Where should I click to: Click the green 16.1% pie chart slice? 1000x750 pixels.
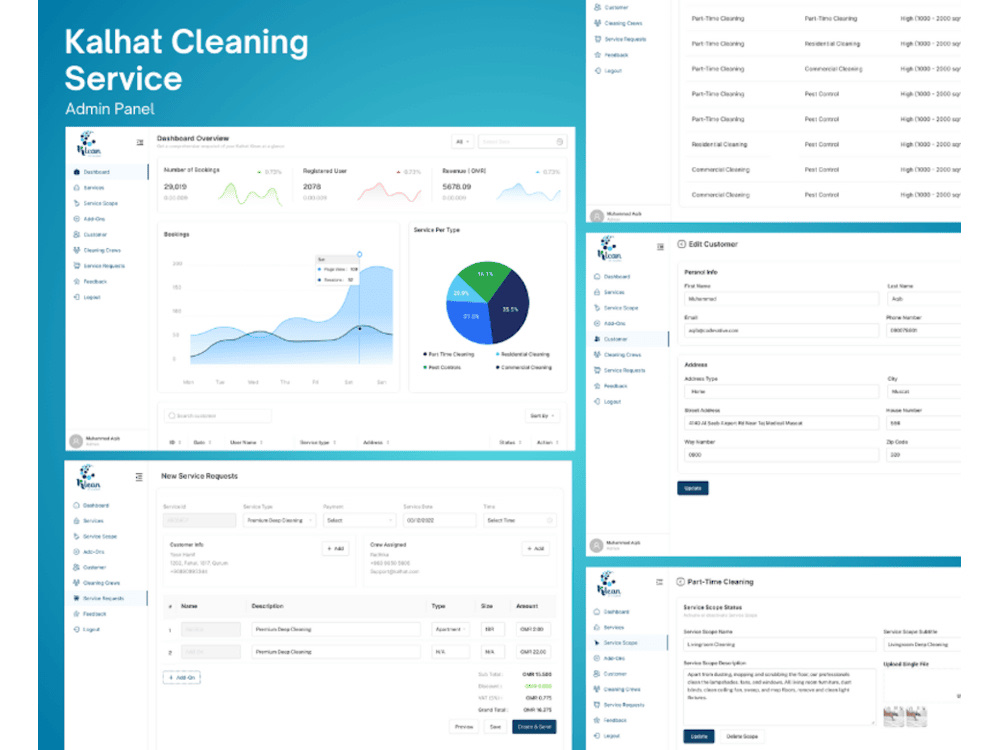point(487,277)
